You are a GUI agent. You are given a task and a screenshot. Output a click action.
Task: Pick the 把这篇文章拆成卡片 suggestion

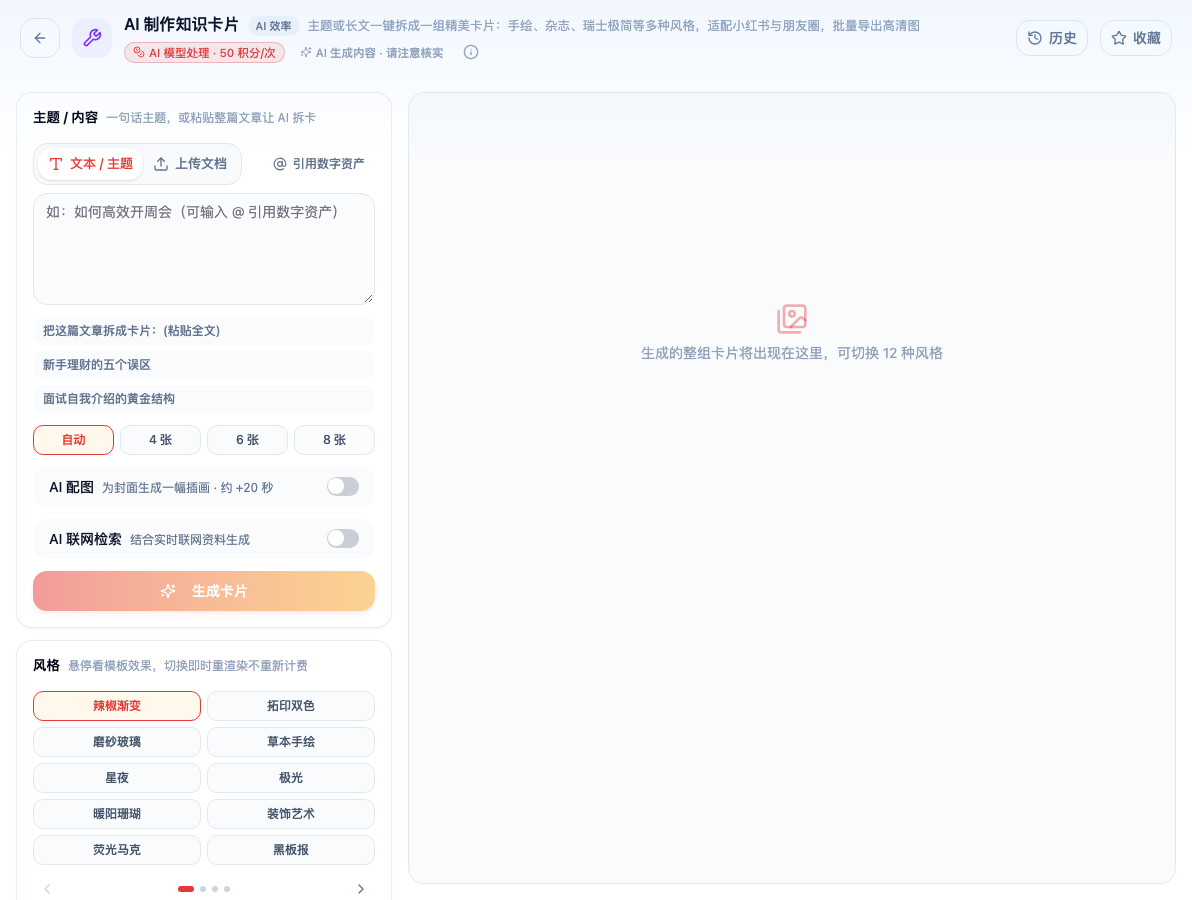click(204, 331)
